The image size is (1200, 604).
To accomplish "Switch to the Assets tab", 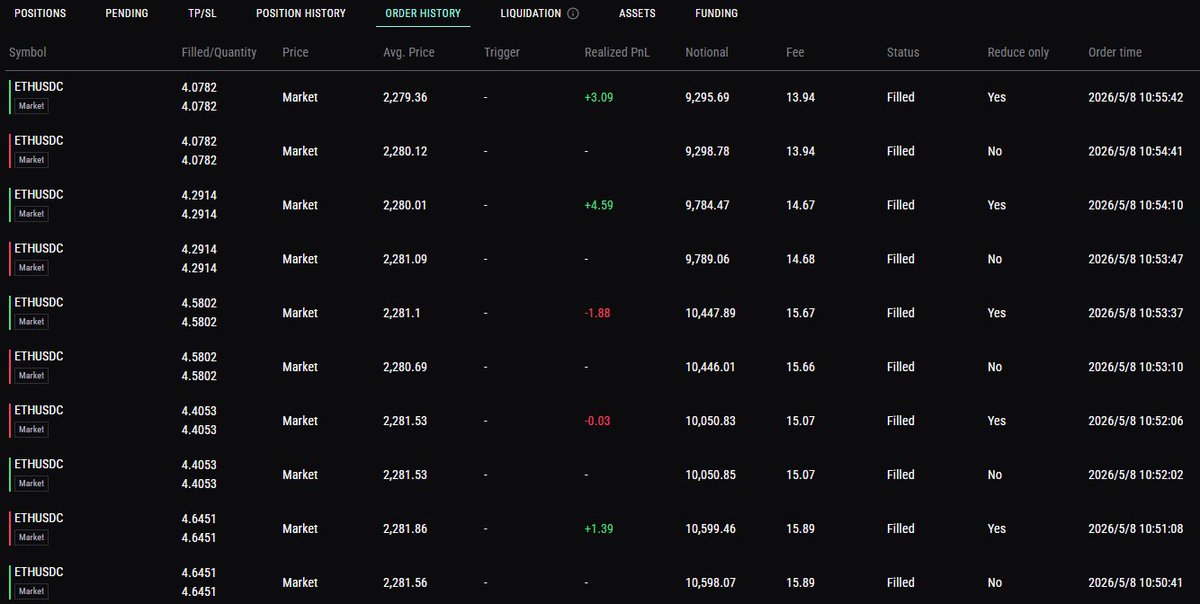I will (x=638, y=14).
